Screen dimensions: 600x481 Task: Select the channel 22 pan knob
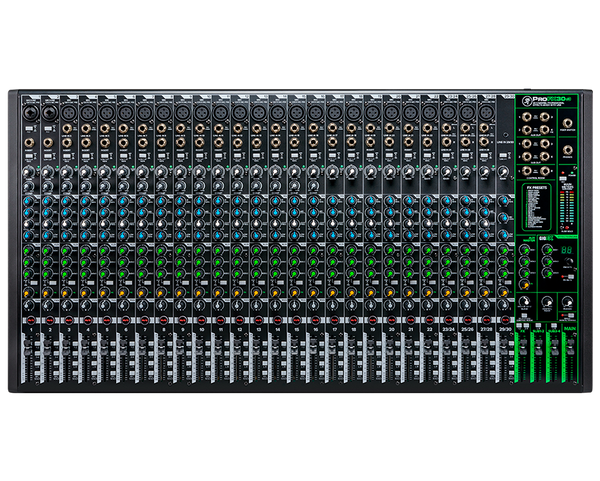427,305
